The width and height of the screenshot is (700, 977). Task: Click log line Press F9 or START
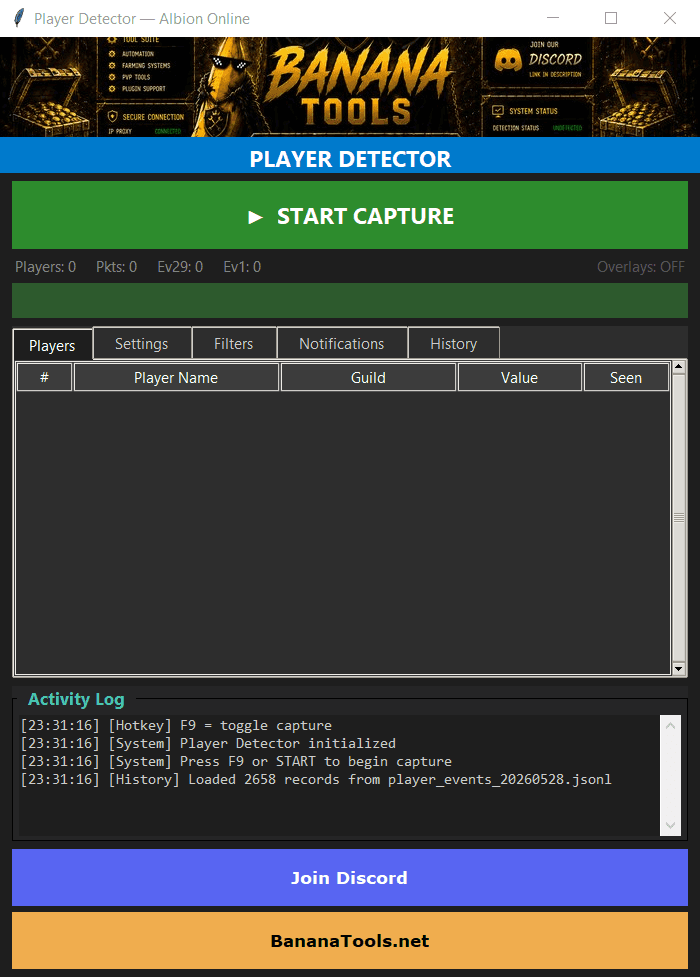pyautogui.click(x=236, y=761)
